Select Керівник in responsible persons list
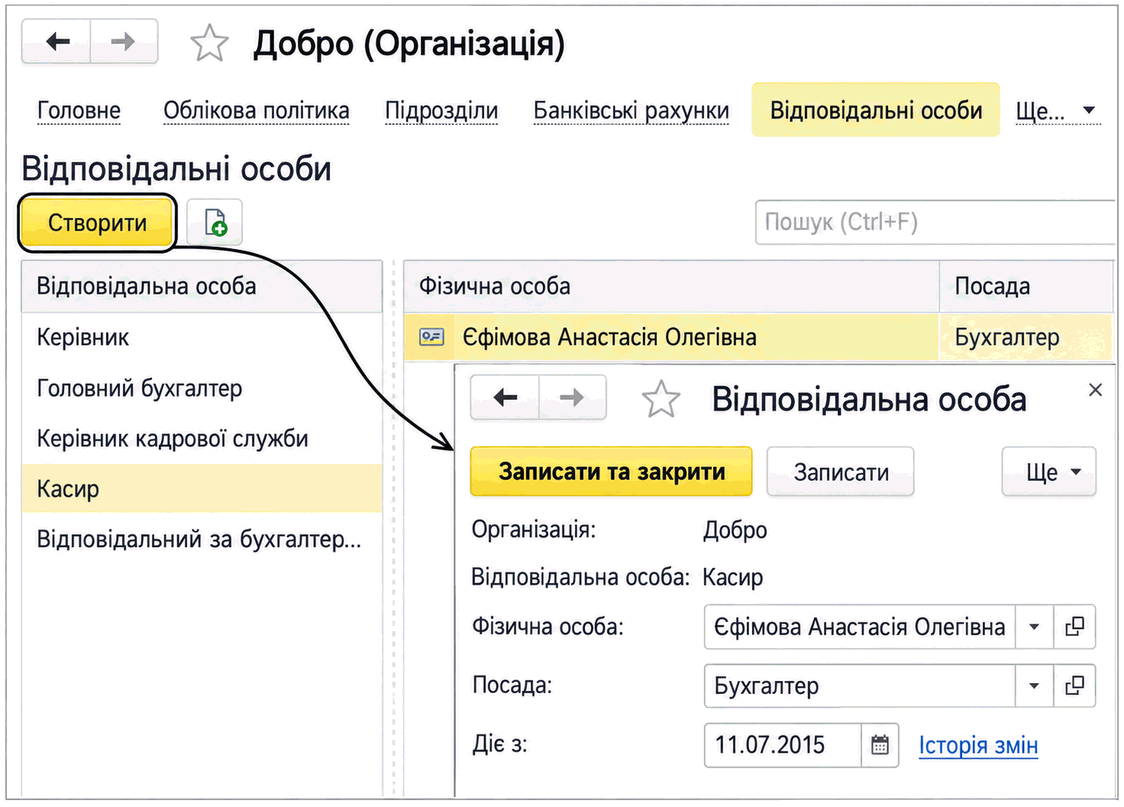 point(201,337)
